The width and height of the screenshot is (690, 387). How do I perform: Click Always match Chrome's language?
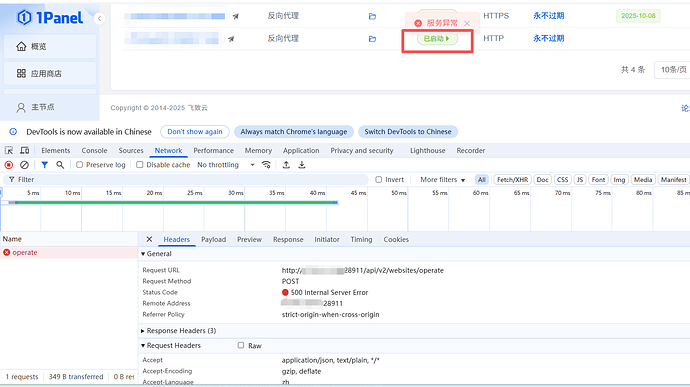tap(294, 132)
